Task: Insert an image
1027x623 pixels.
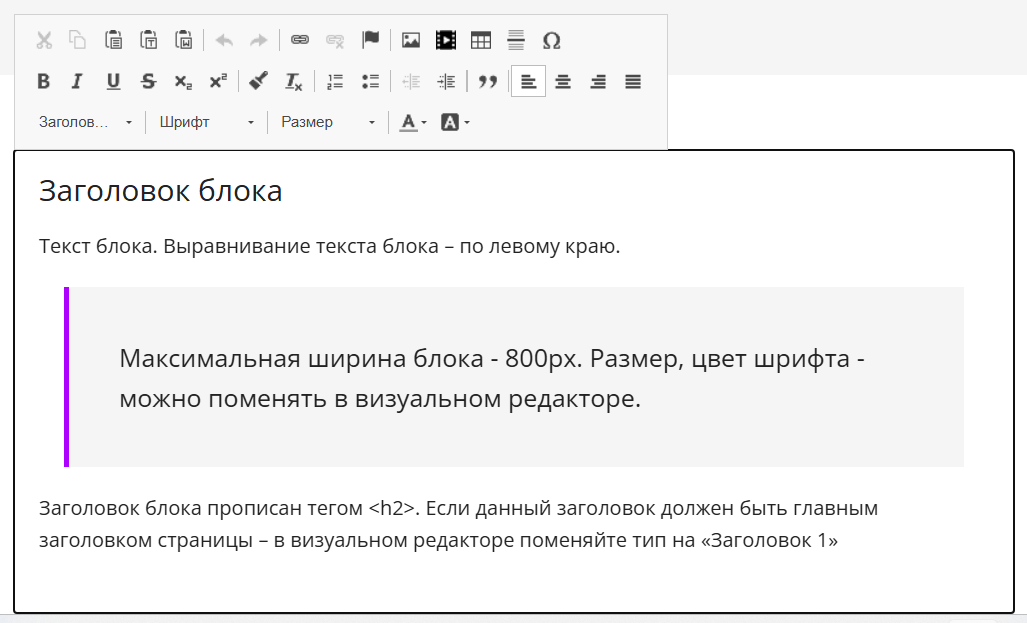Action: tap(411, 41)
